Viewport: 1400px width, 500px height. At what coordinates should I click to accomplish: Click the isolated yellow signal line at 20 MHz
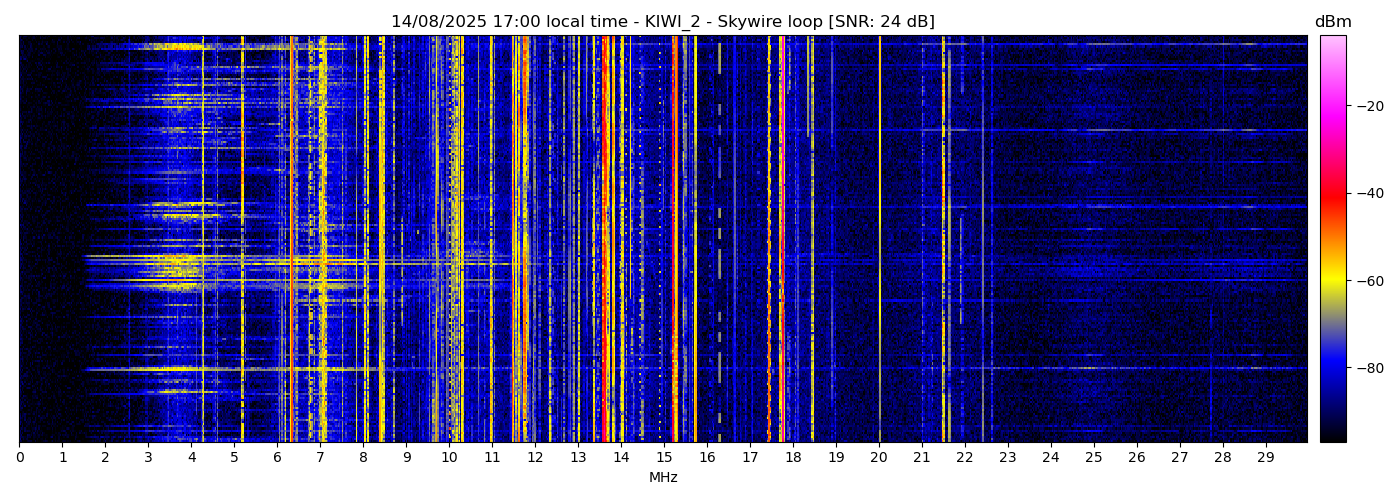click(879, 240)
